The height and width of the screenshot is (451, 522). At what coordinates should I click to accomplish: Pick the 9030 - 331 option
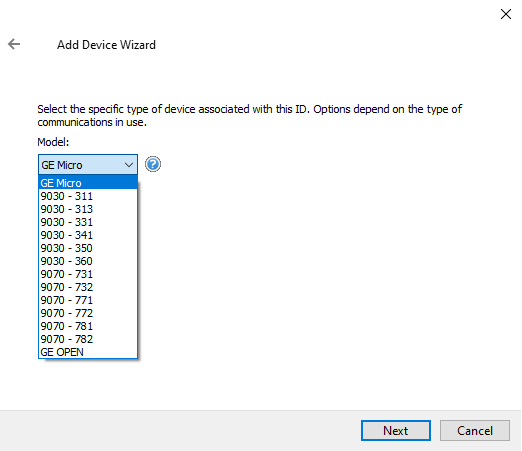[x=88, y=222]
